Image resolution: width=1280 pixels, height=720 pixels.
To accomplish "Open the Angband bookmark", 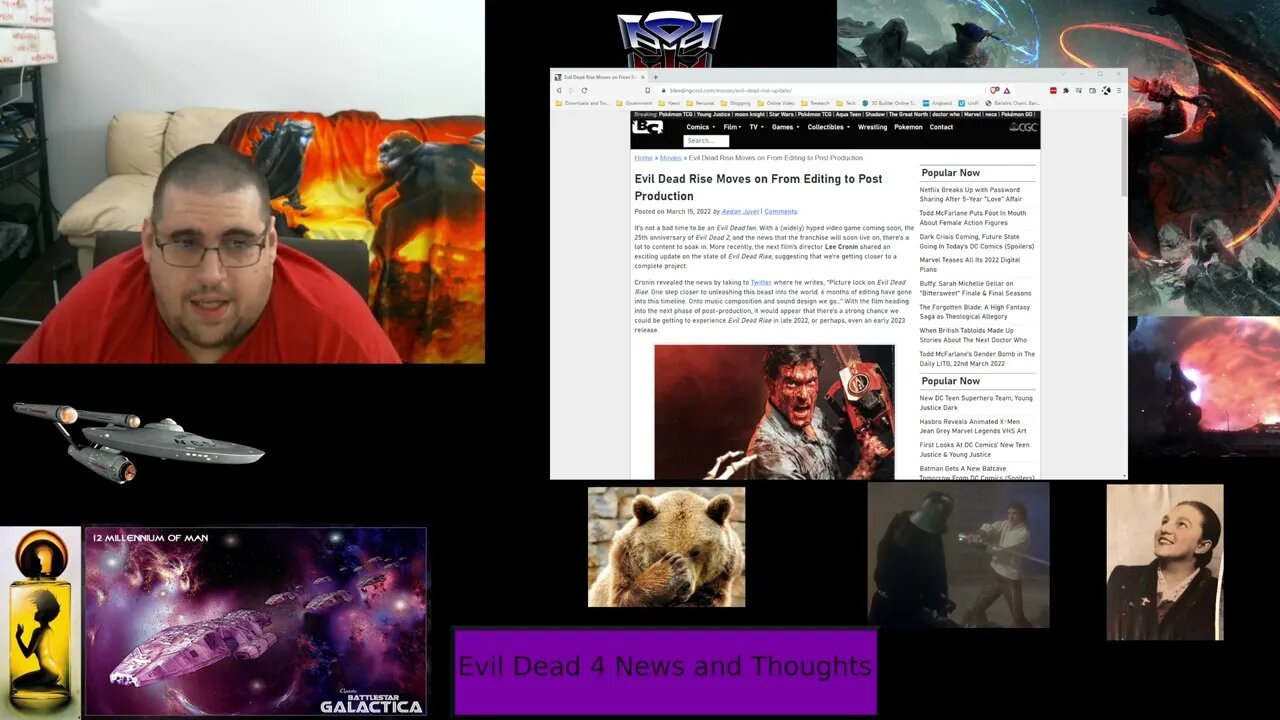I will (937, 103).
